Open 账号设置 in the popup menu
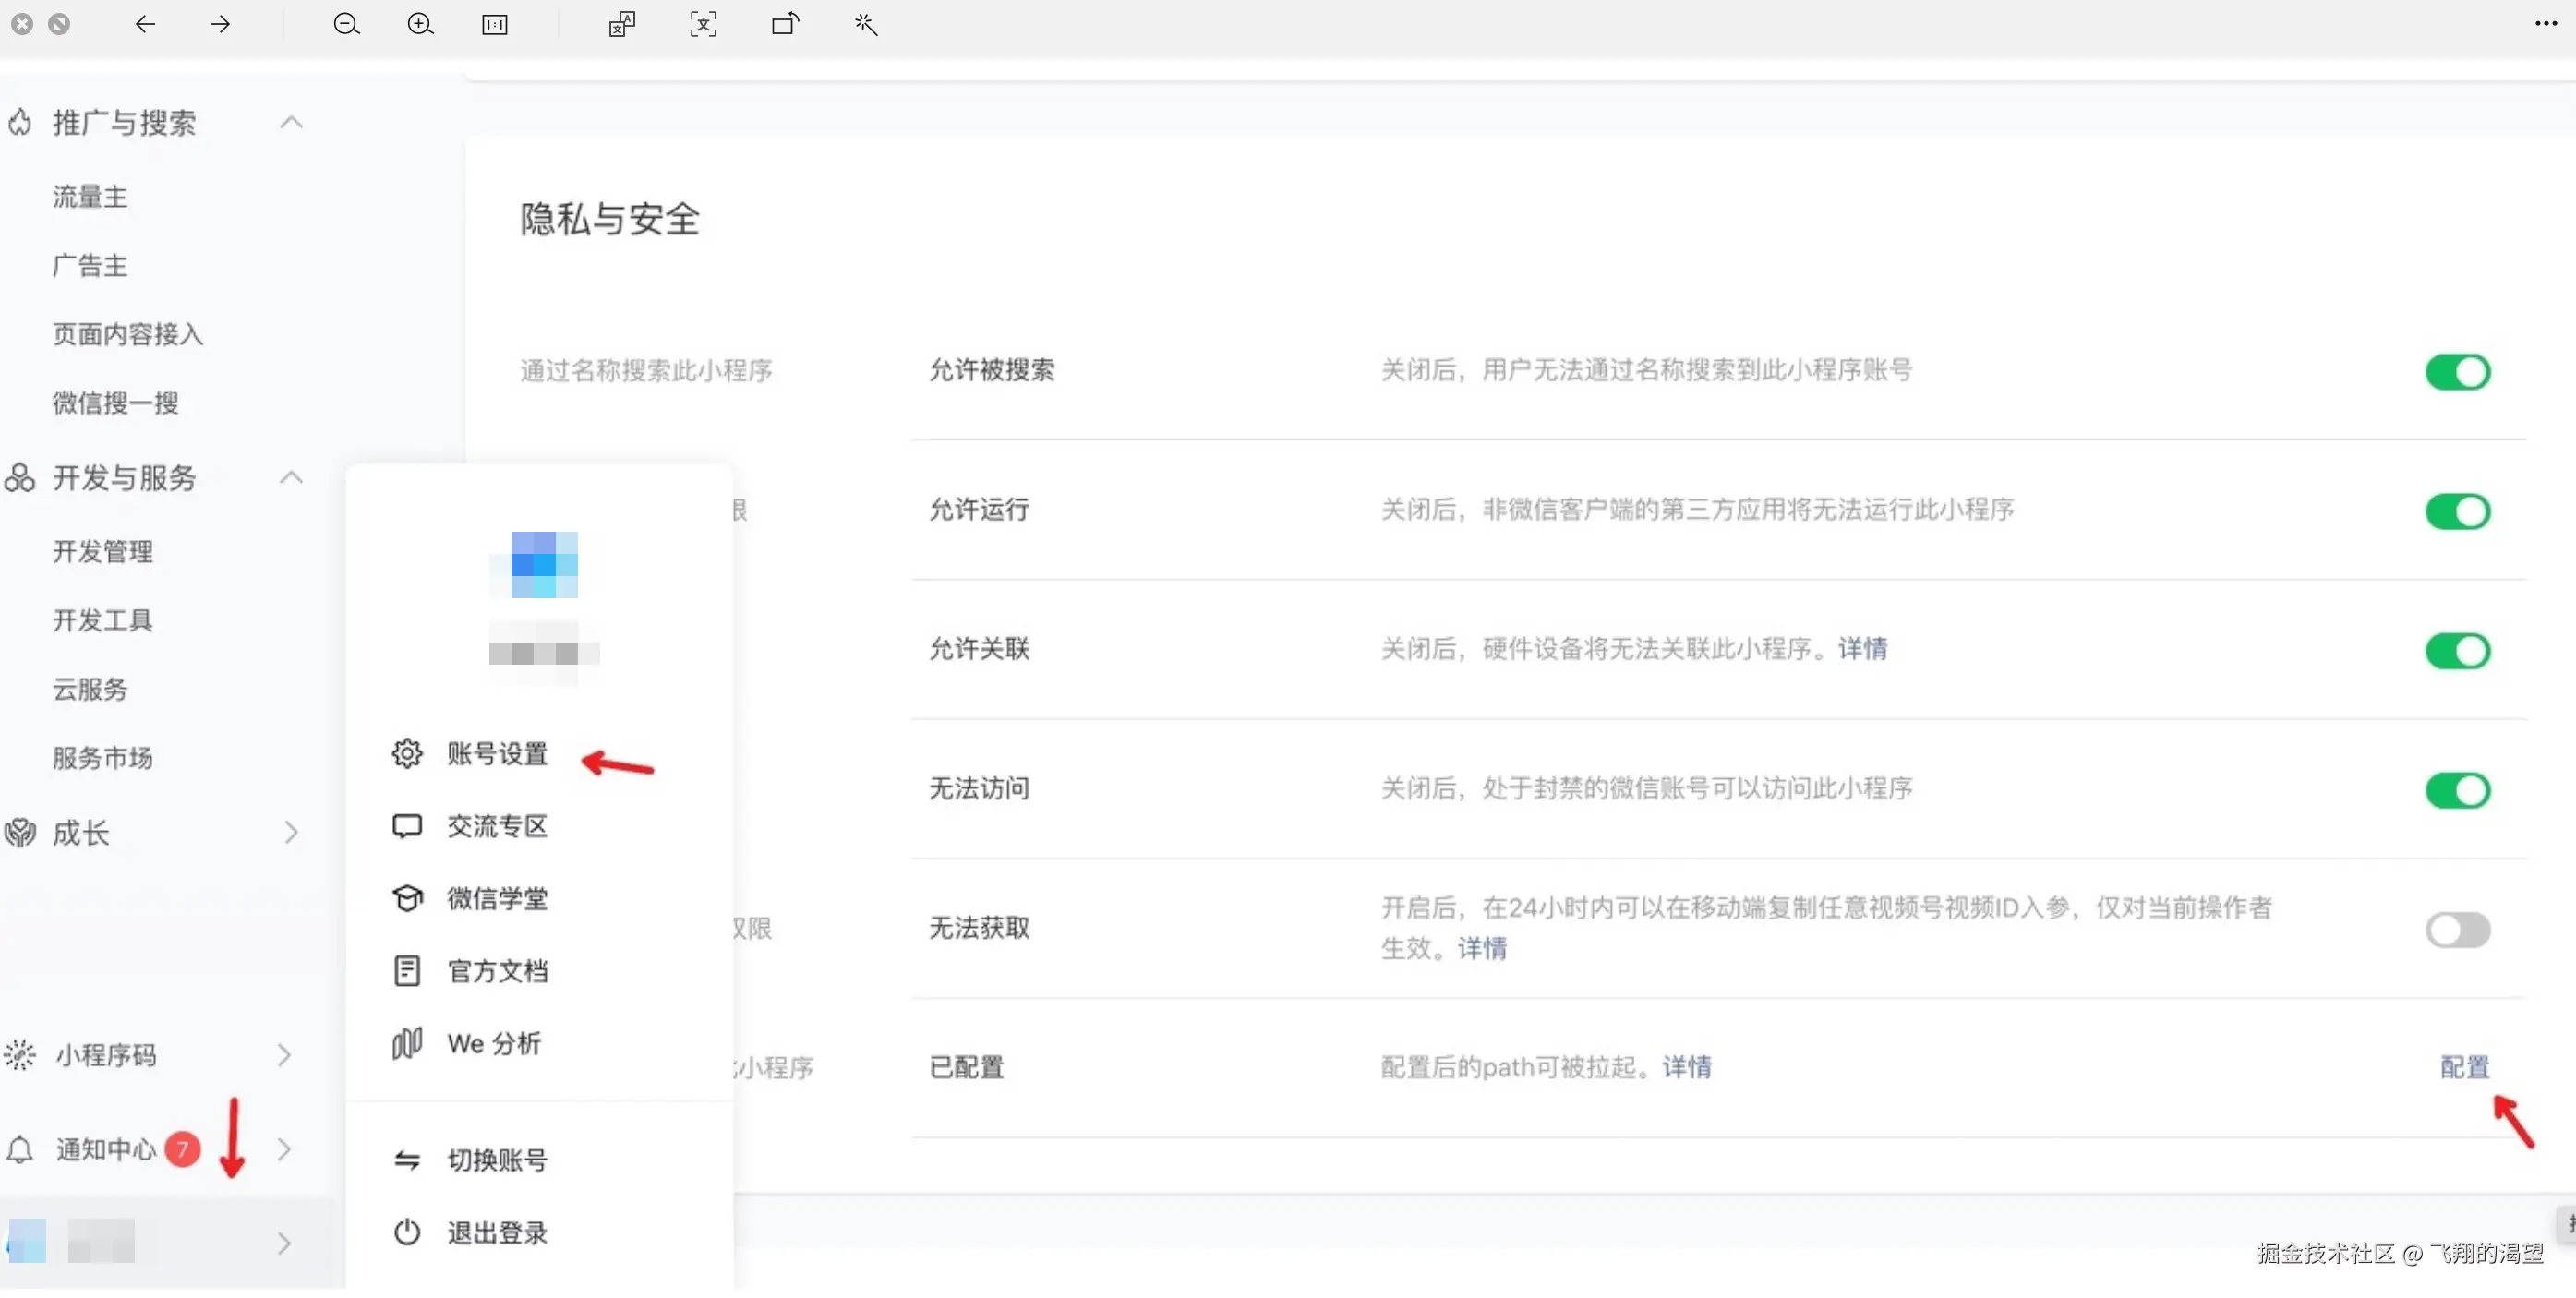Screen dimensions: 2576x1298 (x=496, y=753)
